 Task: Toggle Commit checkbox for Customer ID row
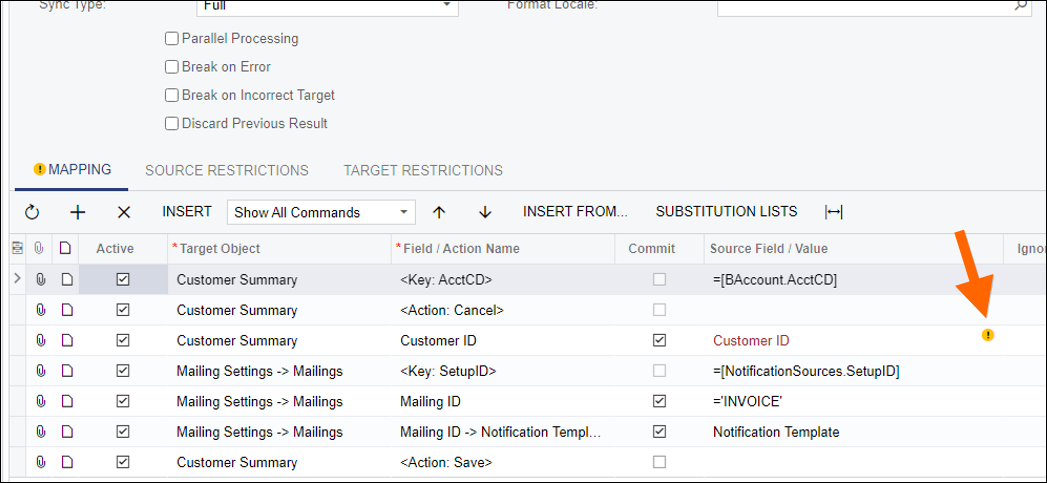click(x=659, y=341)
